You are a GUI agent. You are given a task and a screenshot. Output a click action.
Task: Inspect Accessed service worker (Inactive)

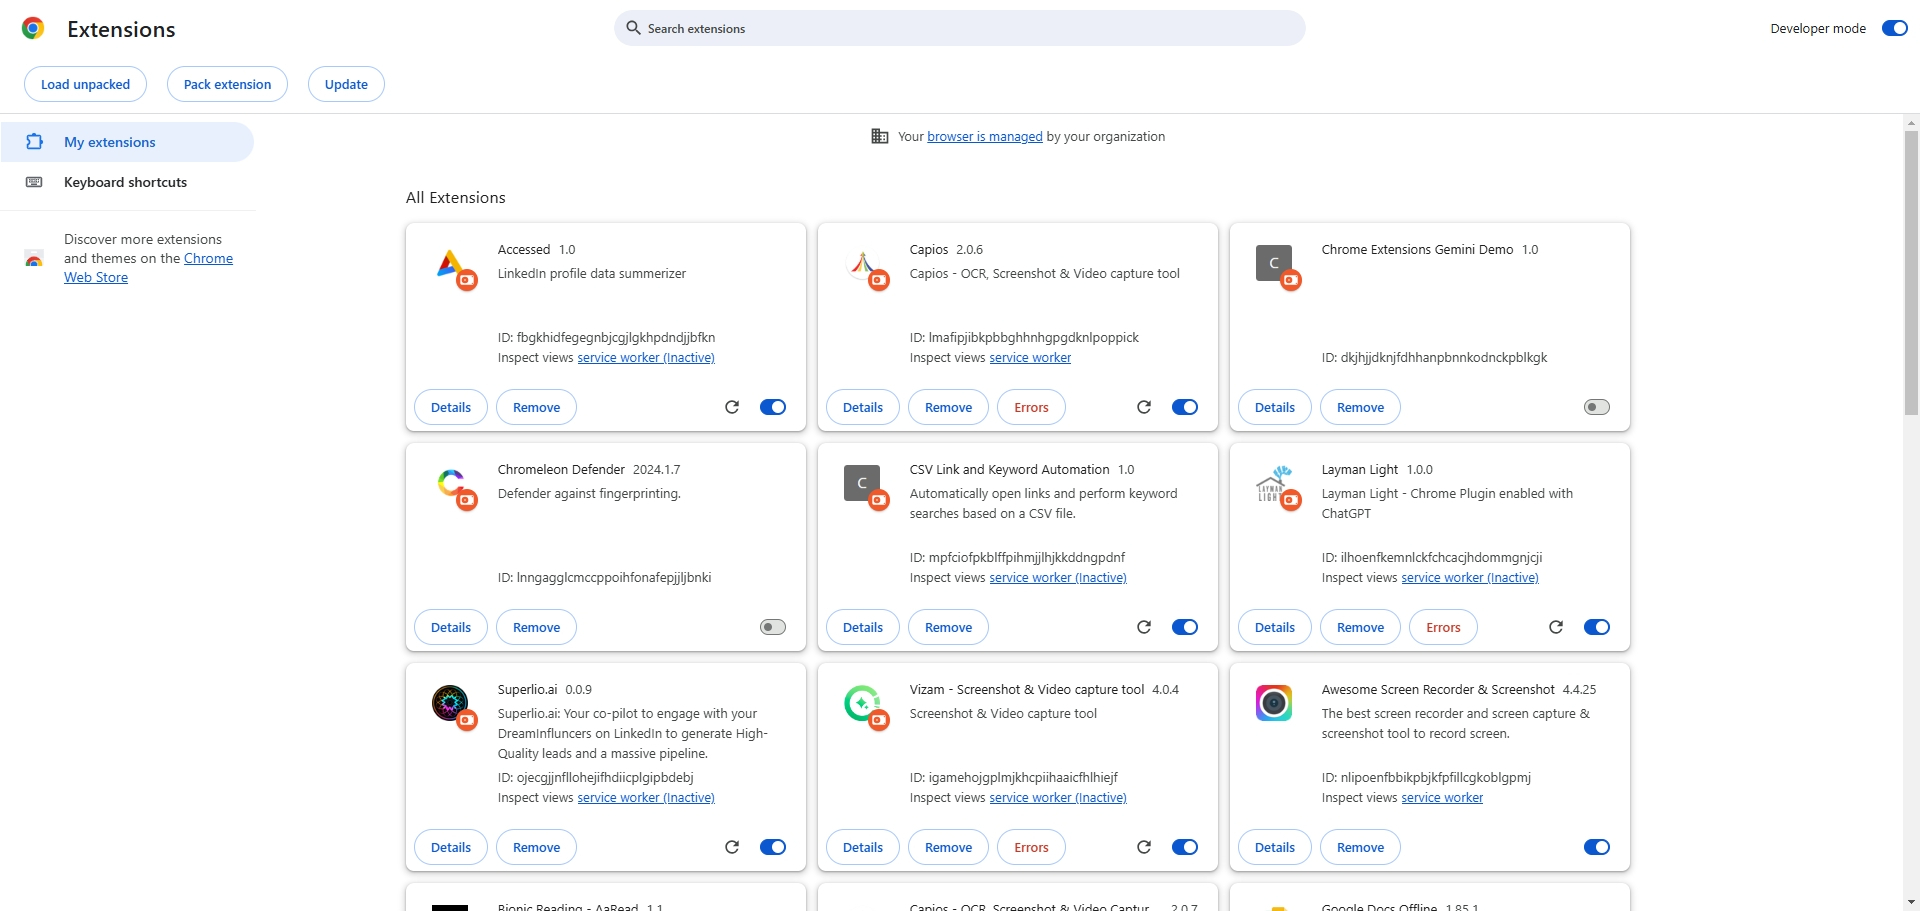pos(646,358)
